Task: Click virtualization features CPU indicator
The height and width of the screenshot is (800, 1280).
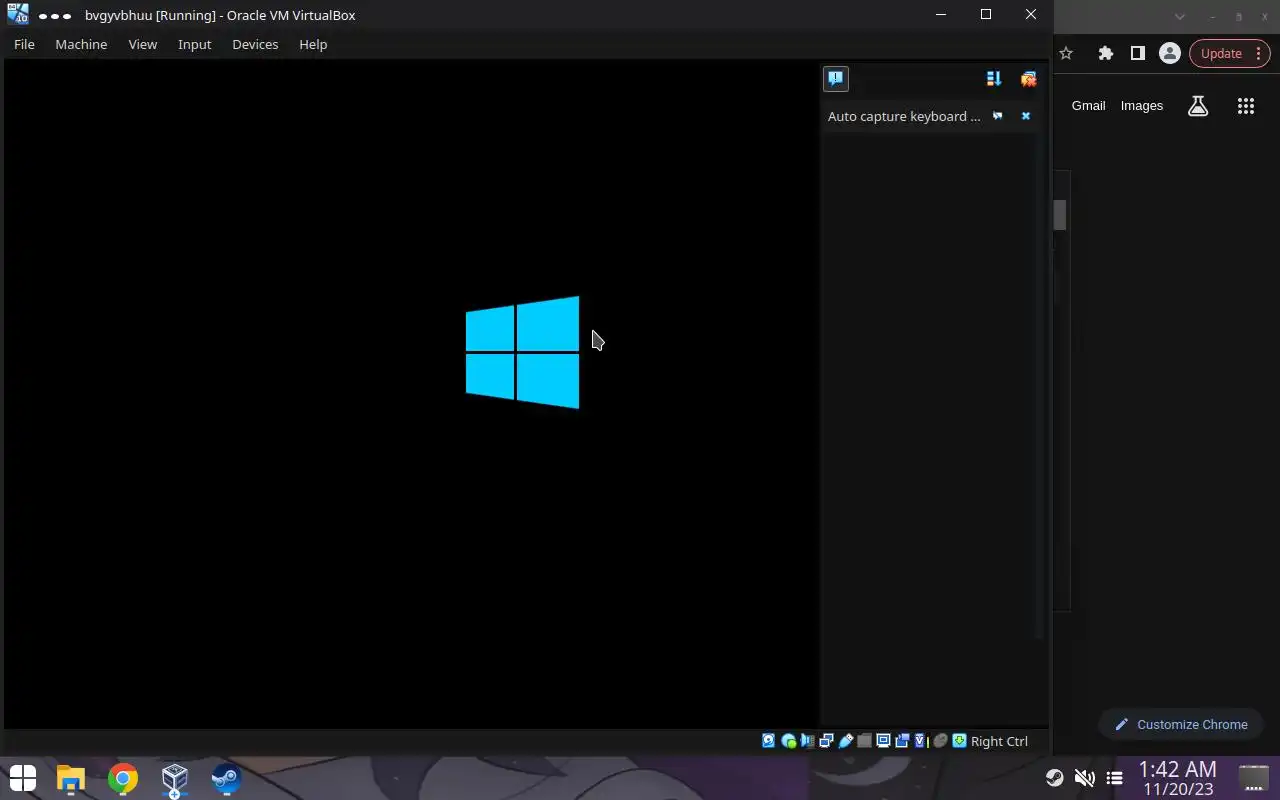Action: [x=921, y=741]
